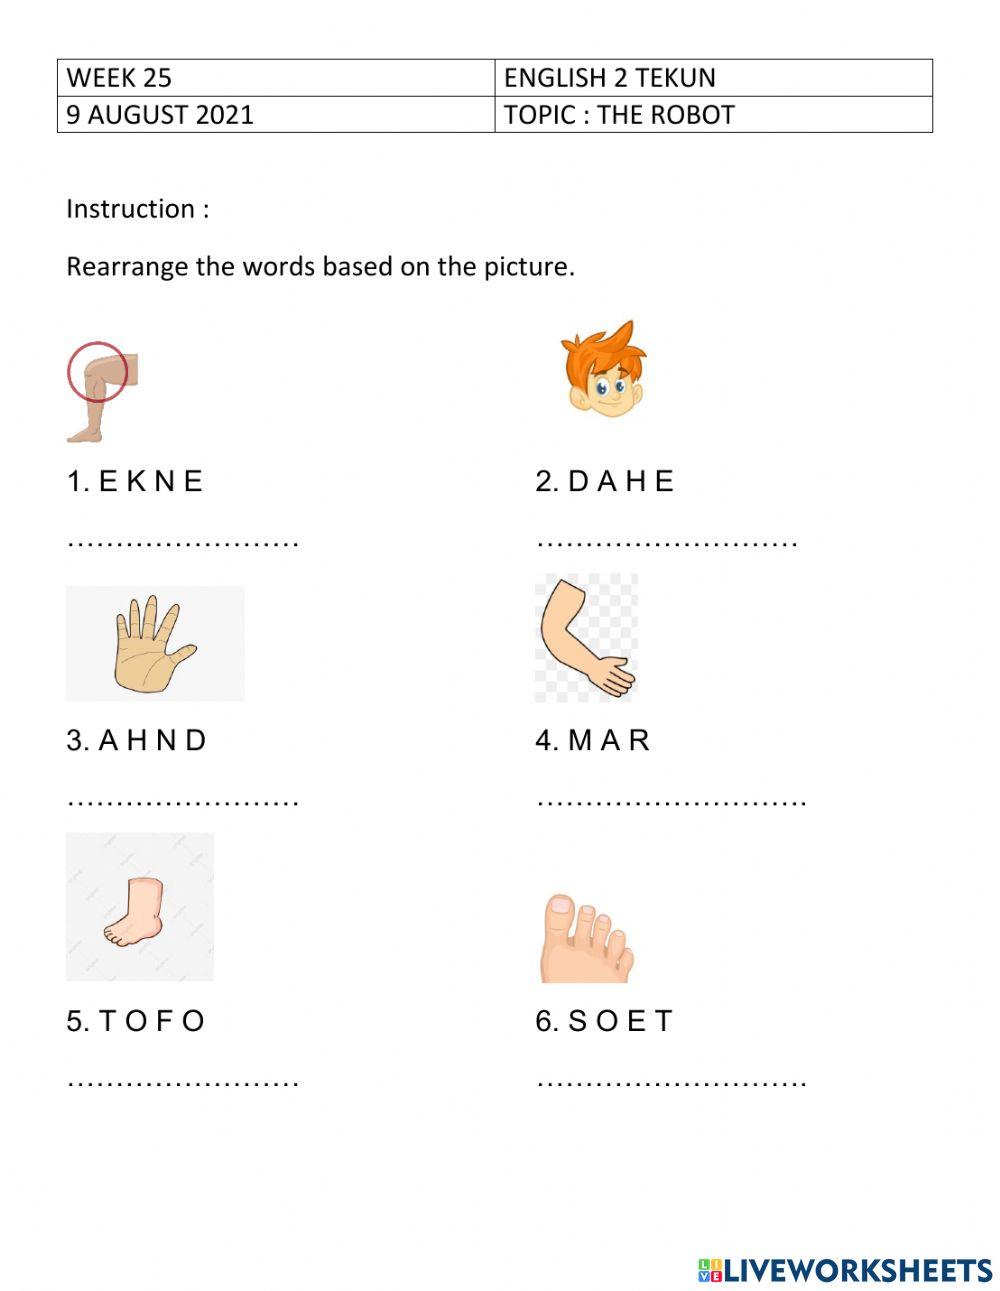Click the ENGLISH 2 TEKUN header cell
Image resolution: width=1000 pixels, height=1291 pixels.
pos(713,78)
